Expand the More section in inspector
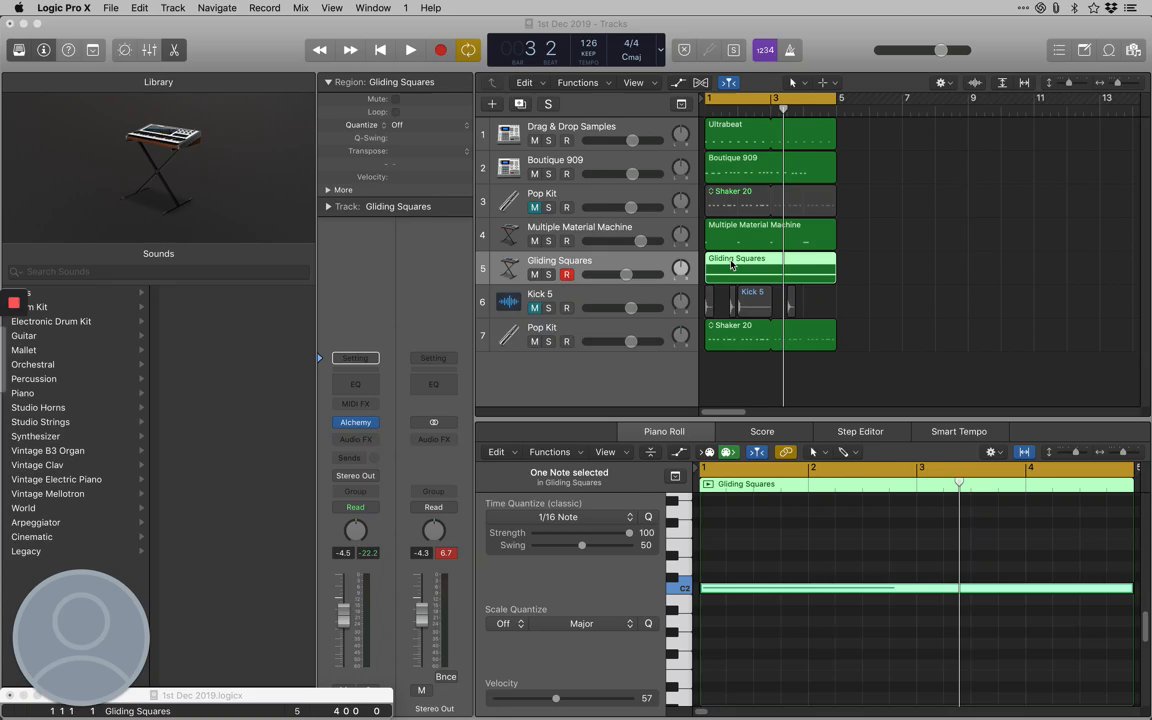Image resolution: width=1152 pixels, height=720 pixels. coord(328,190)
